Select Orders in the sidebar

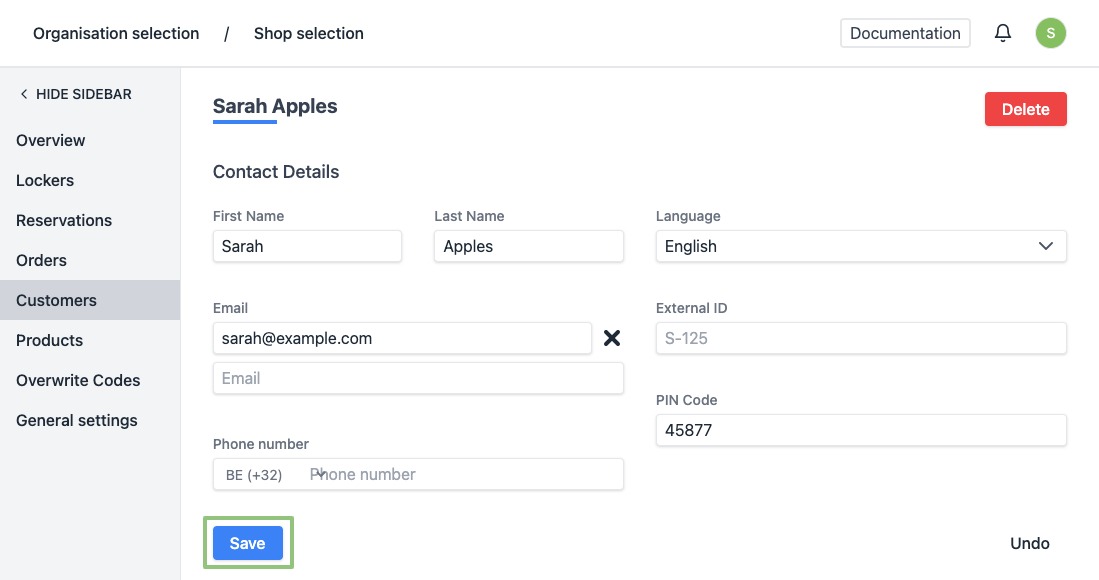(41, 260)
